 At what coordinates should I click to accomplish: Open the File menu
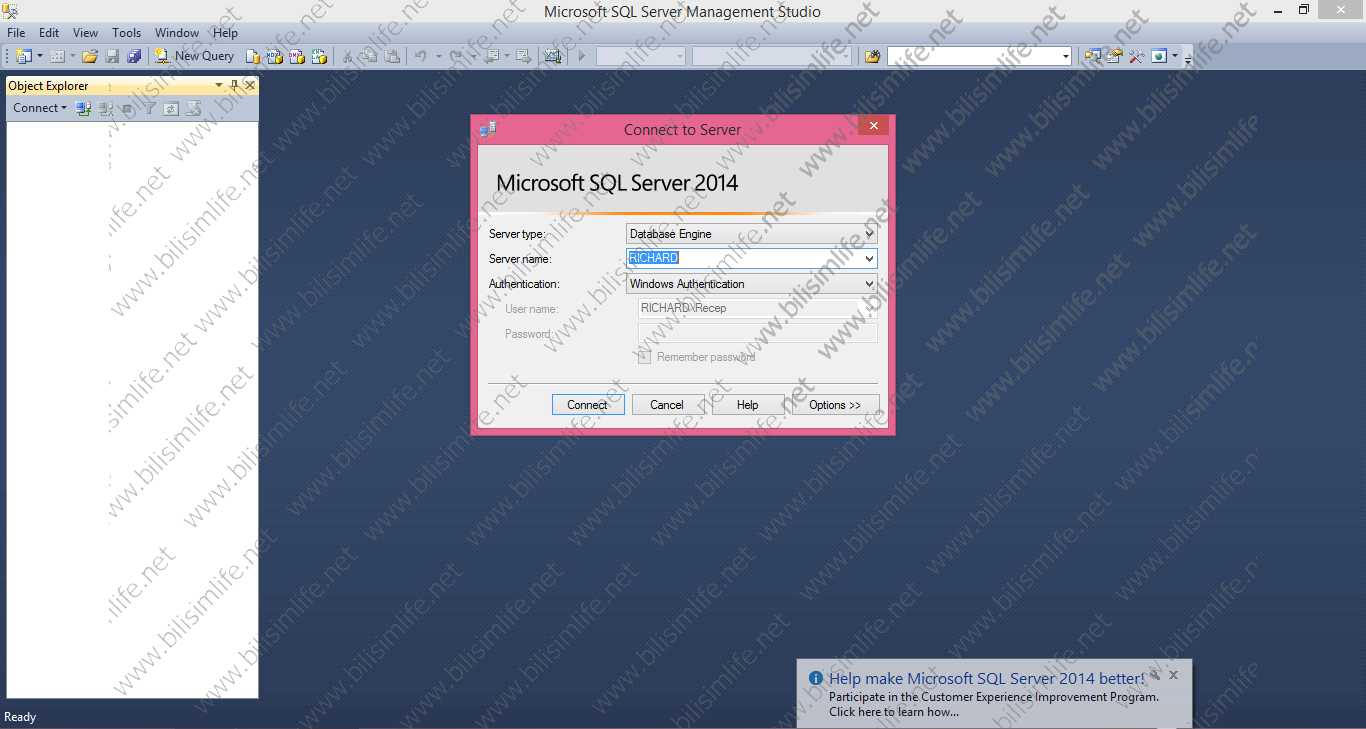16,33
